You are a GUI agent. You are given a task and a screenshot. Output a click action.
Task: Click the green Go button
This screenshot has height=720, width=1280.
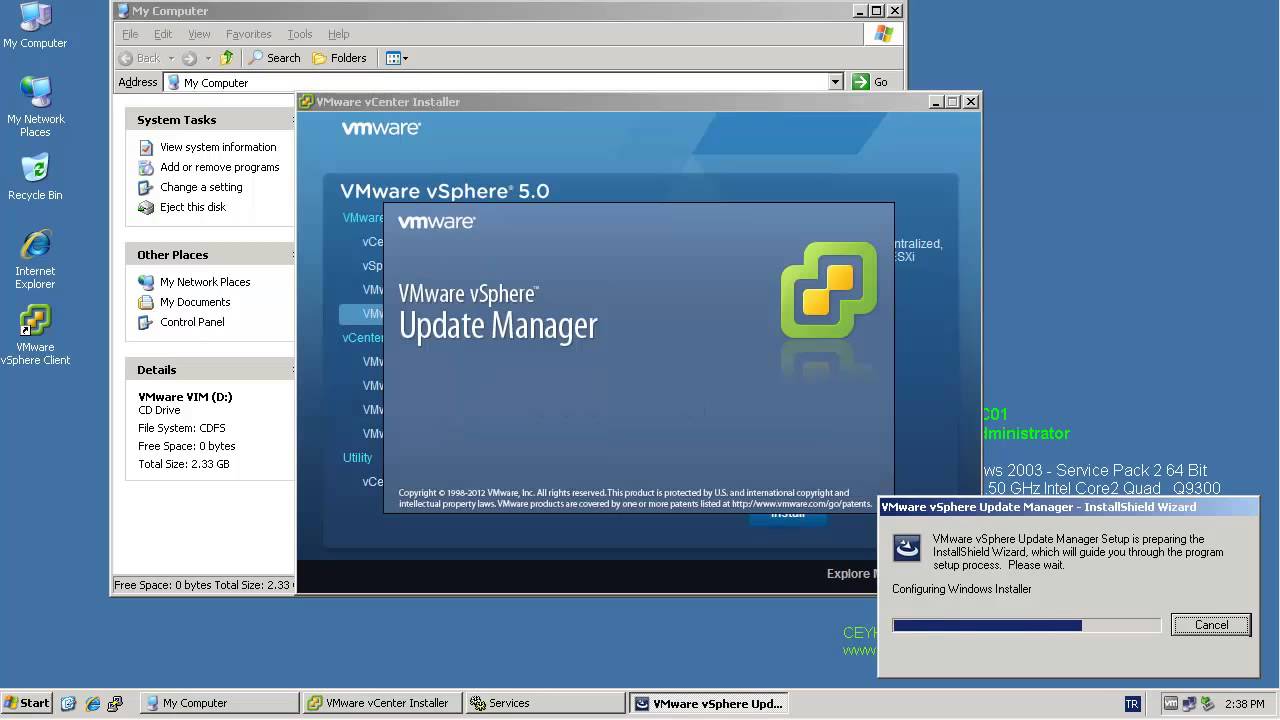pyautogui.click(x=861, y=81)
